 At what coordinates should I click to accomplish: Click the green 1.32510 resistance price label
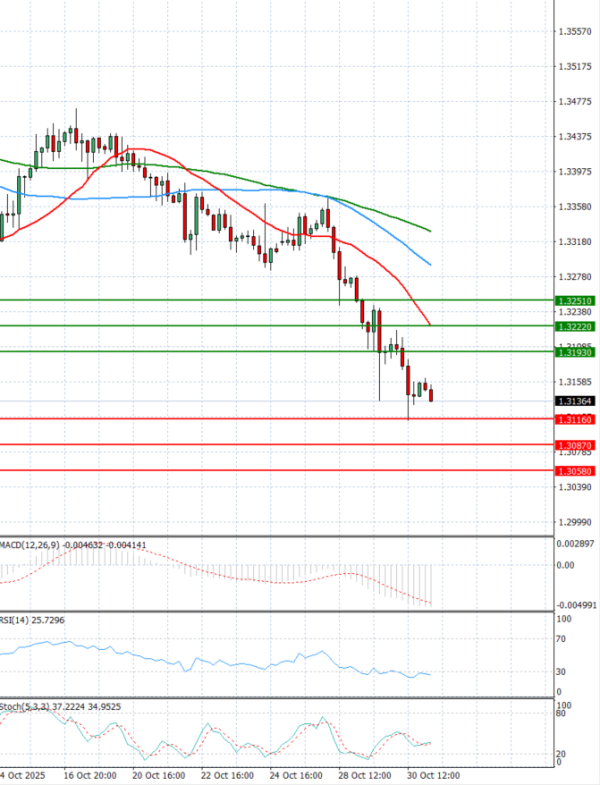tap(574, 300)
